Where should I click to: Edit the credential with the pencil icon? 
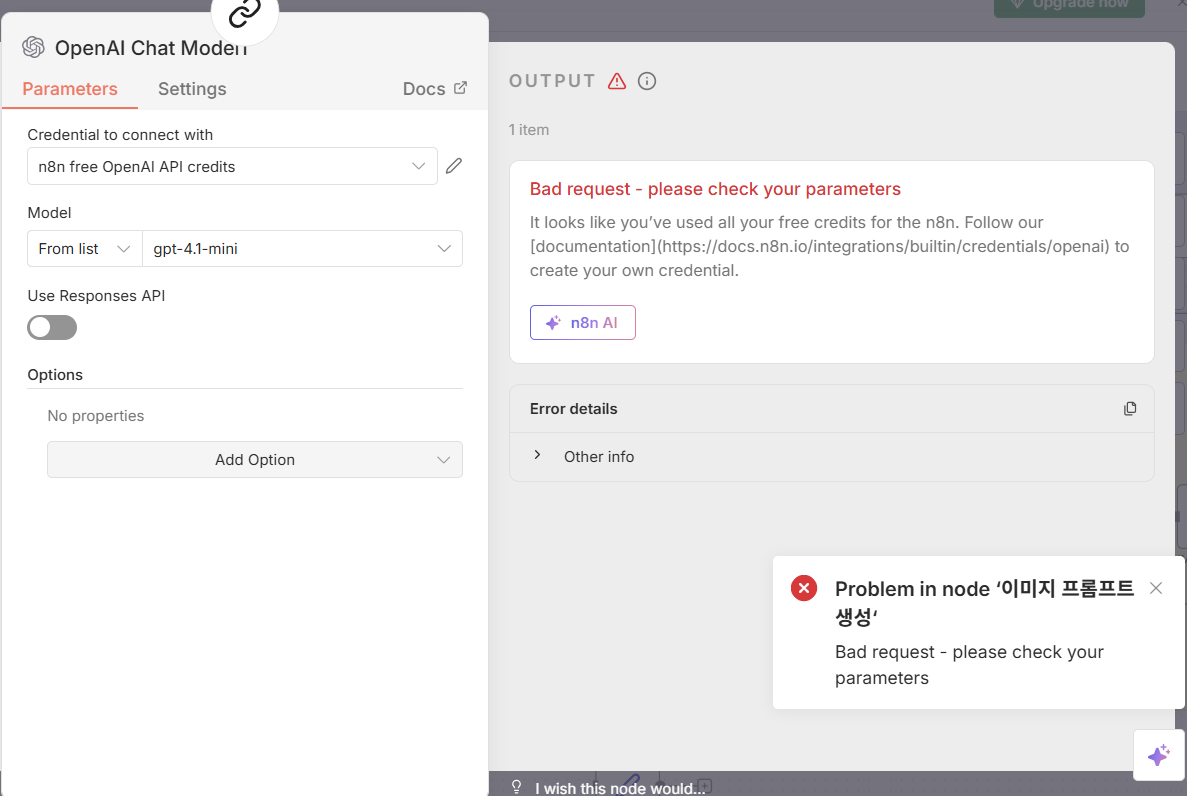[x=454, y=166]
